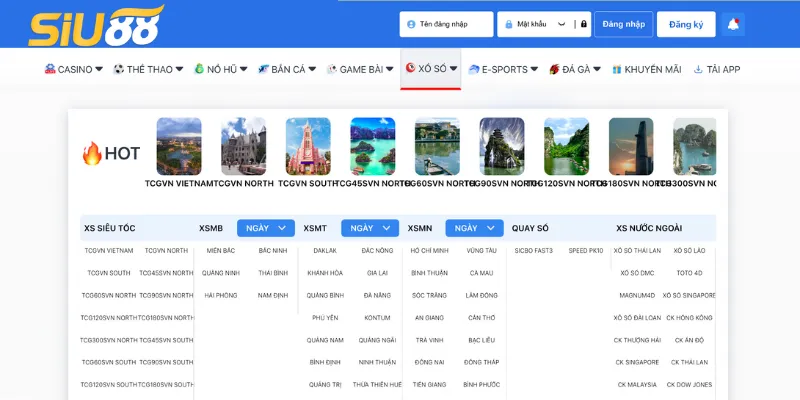Expand the BẮN CÁ dropdown arrow
This screenshot has width=800, height=400.
312,69
